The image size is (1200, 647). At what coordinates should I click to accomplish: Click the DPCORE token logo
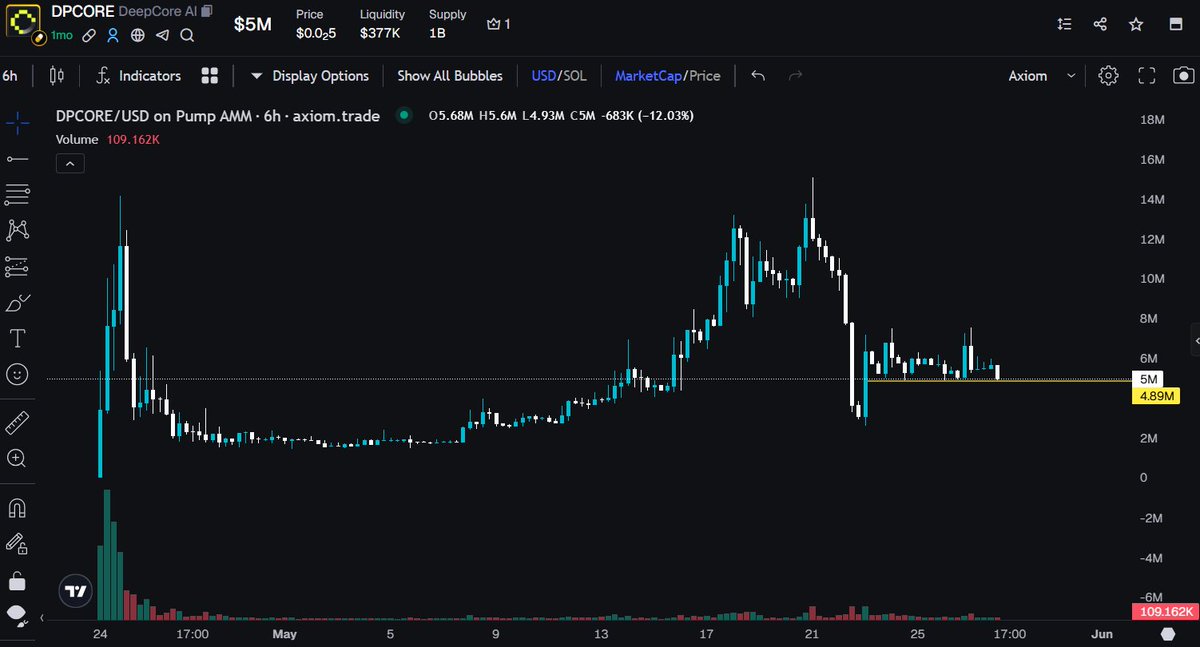[25, 22]
